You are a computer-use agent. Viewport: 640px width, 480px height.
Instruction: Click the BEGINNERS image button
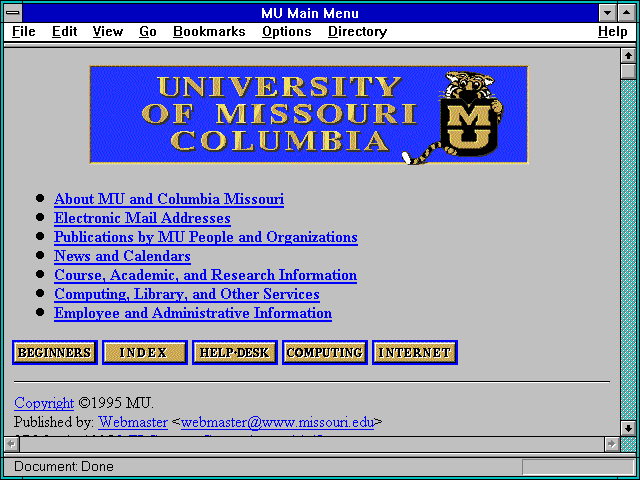[55, 352]
